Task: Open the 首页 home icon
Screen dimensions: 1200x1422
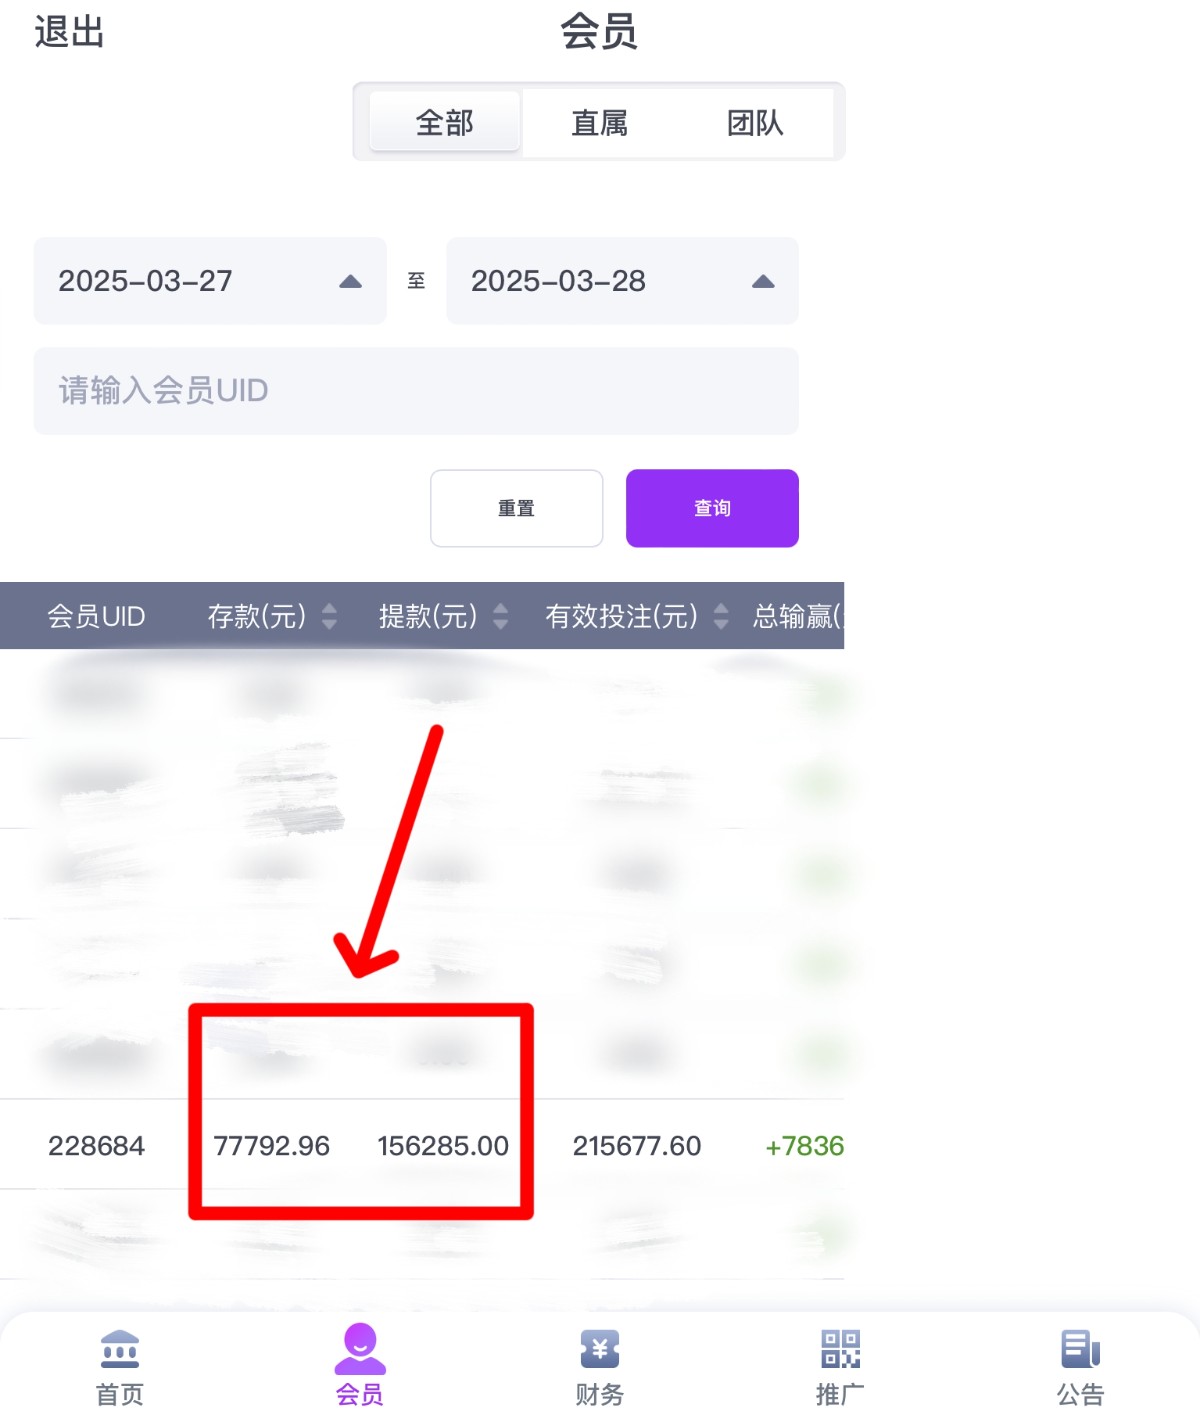Action: (x=120, y=1350)
